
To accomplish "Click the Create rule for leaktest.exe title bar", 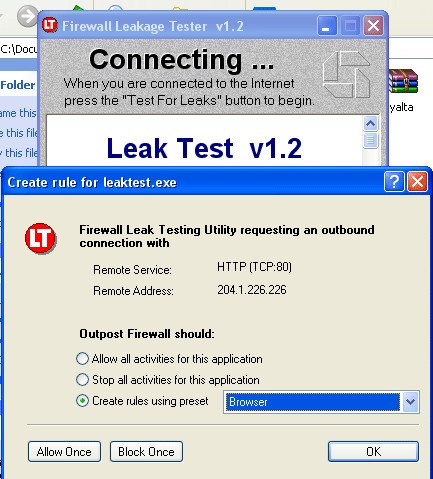I will 193,182.
